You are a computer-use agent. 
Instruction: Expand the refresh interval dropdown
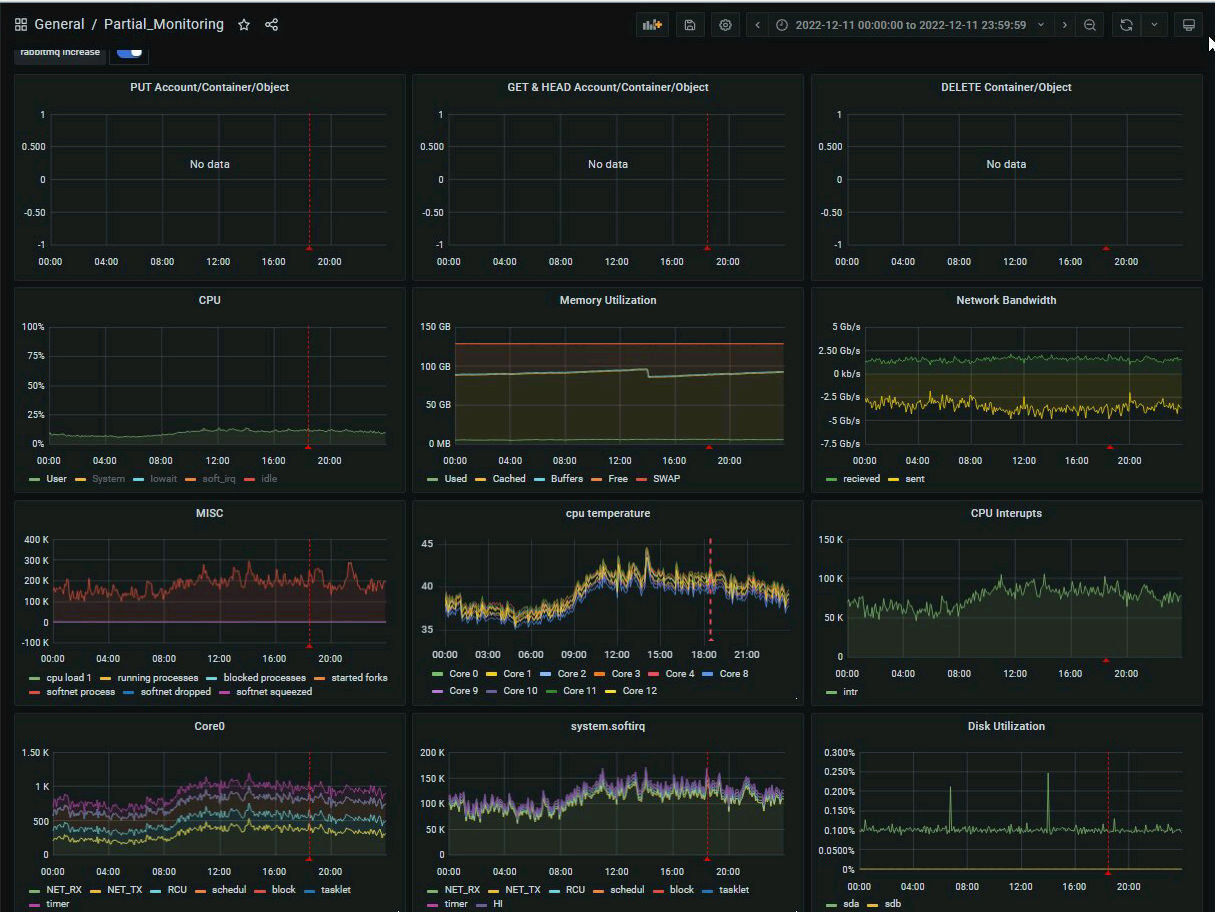coord(1154,25)
